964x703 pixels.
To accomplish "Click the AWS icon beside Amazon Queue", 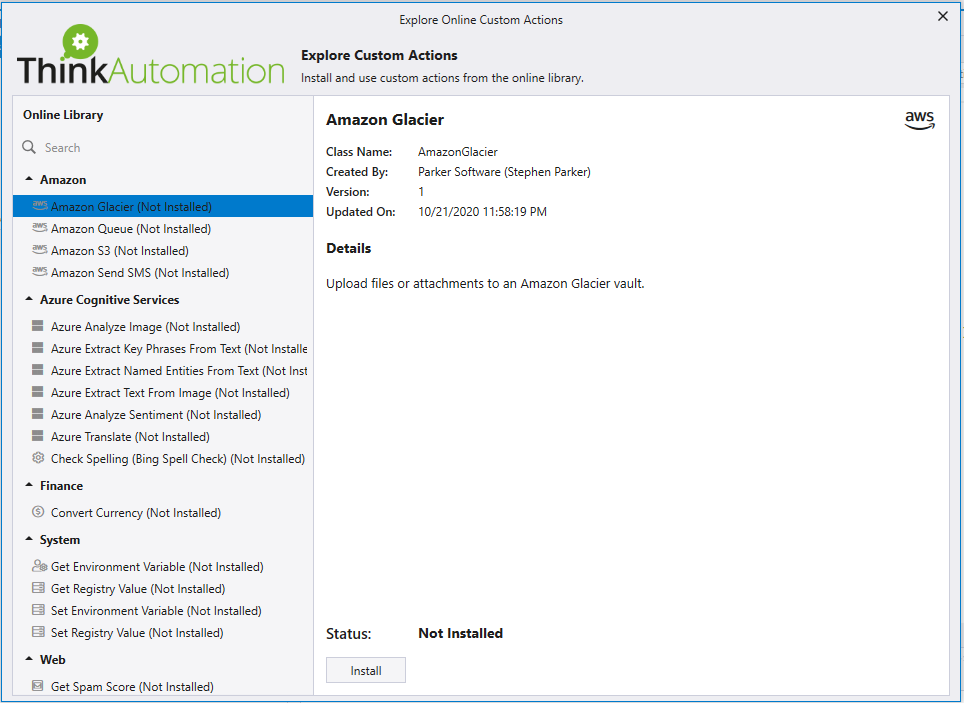I will point(39,228).
